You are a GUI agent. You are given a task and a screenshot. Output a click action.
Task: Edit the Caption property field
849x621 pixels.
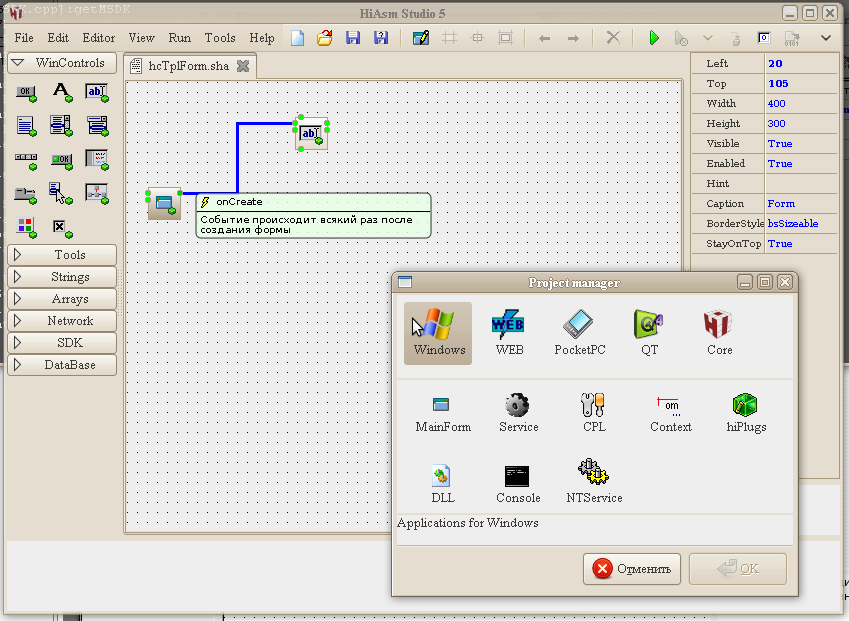[x=800, y=204]
